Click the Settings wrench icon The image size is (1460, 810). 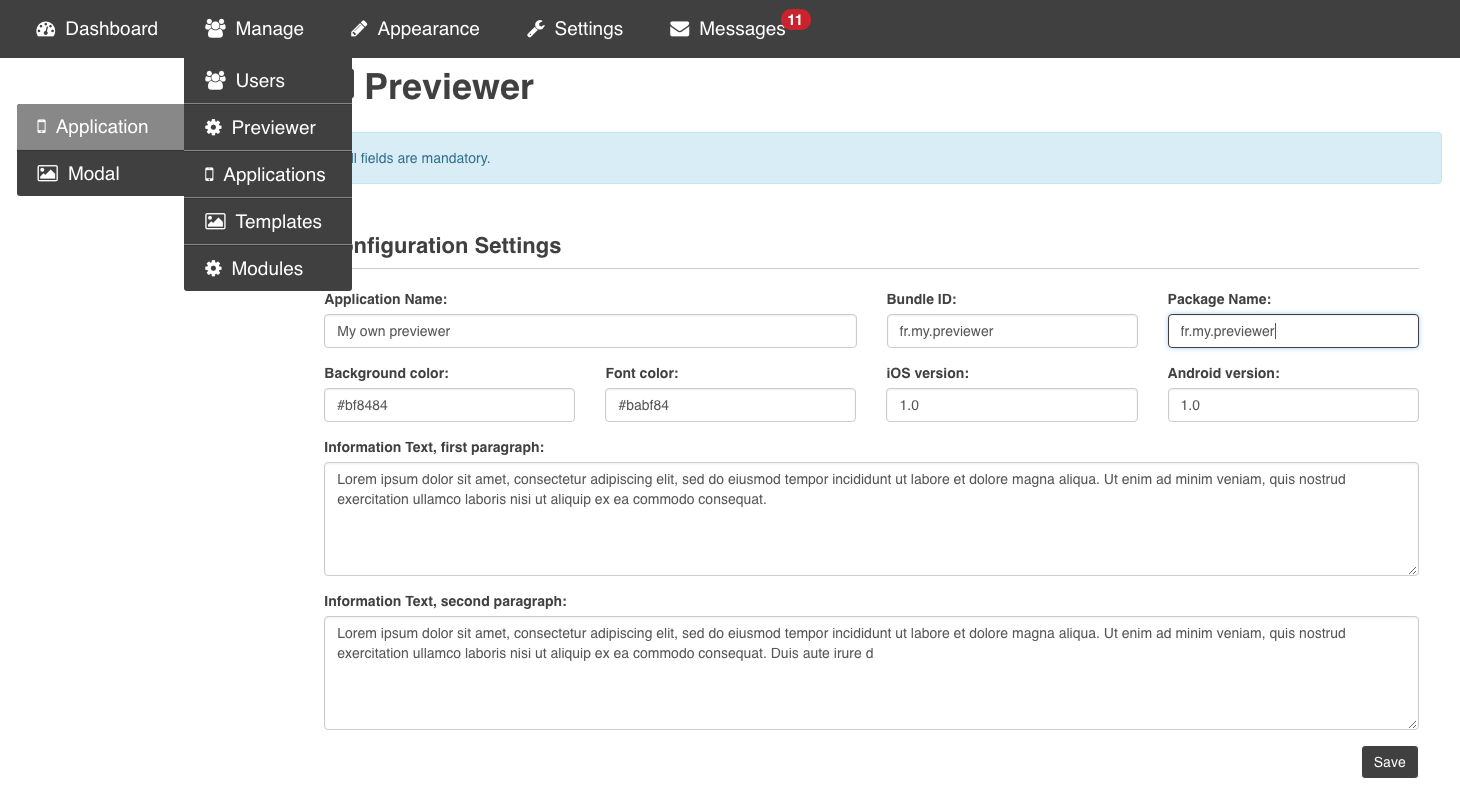click(x=536, y=29)
